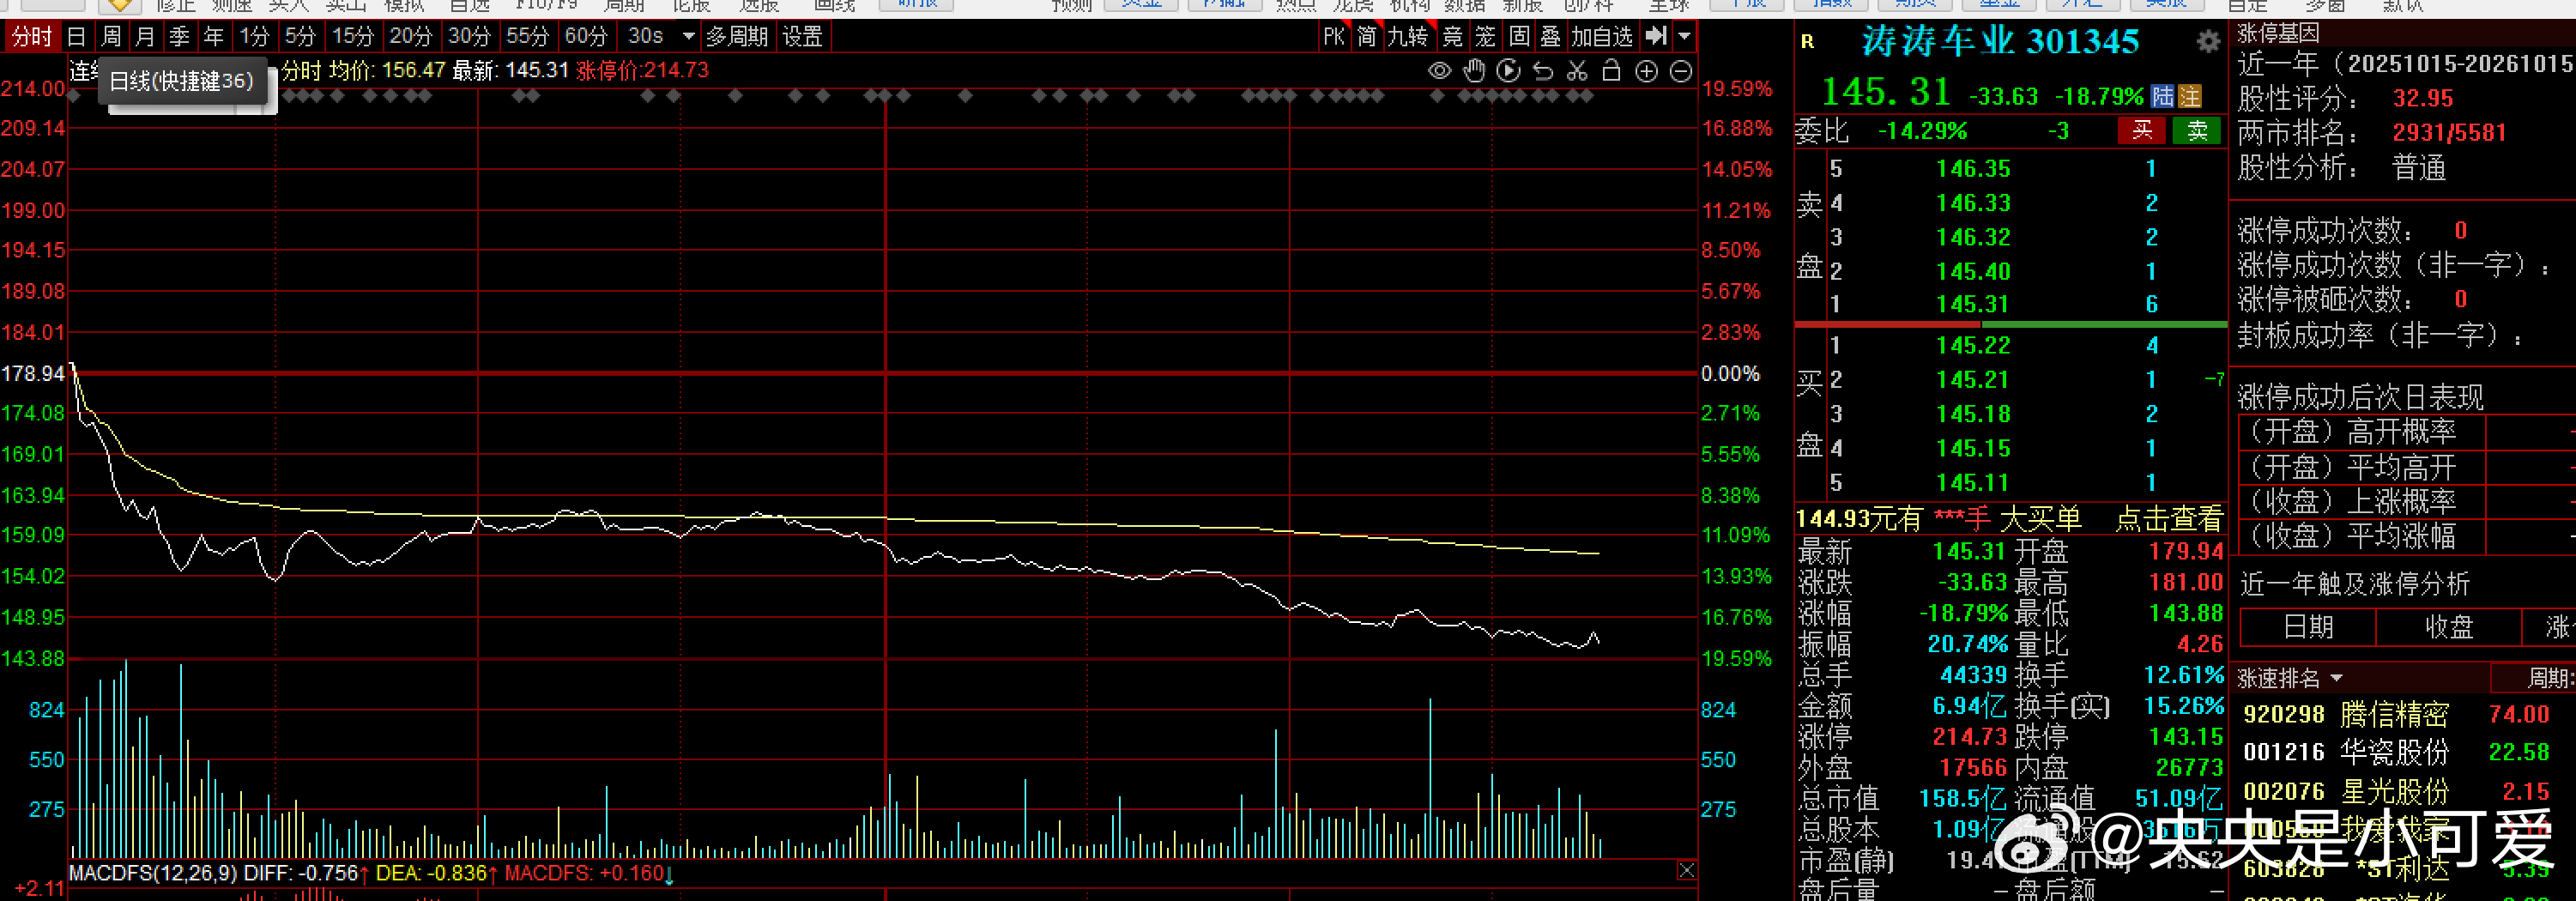This screenshot has width=2576, height=901.
Task: Open the dropdown arrow after 加自选
Action: [x=1684, y=36]
